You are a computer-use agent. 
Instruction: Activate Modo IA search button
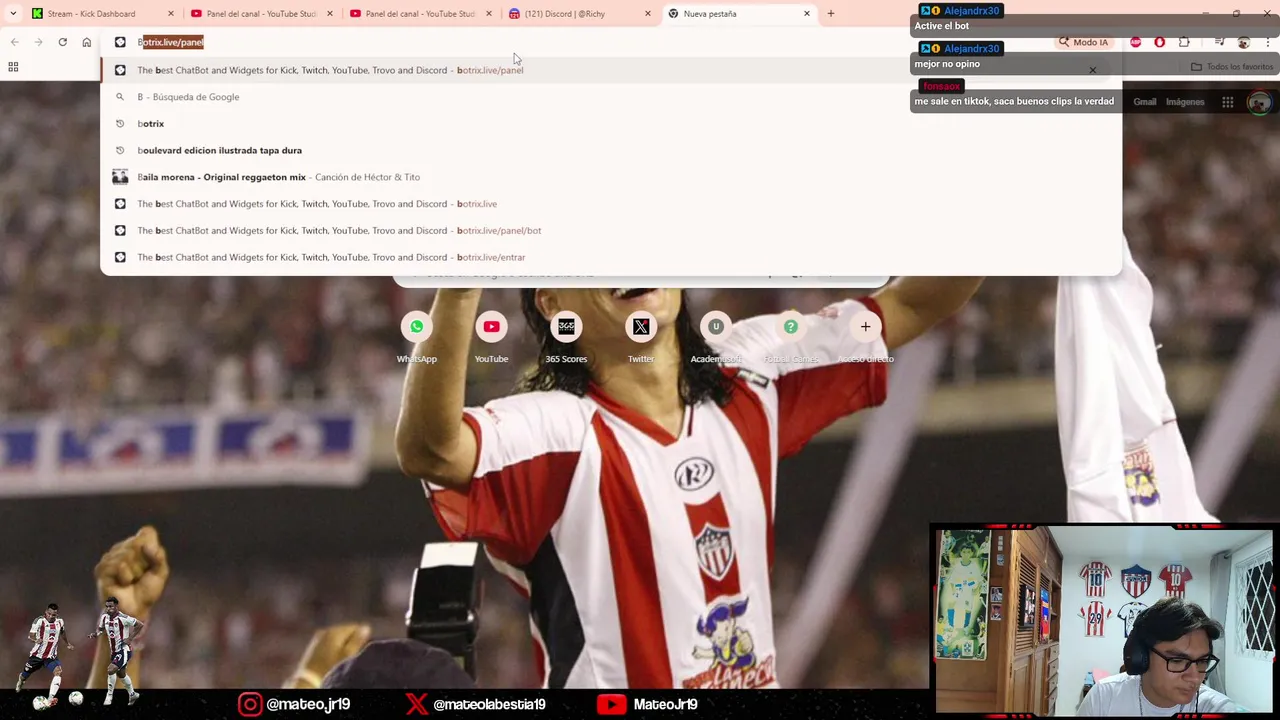pyautogui.click(x=1084, y=42)
